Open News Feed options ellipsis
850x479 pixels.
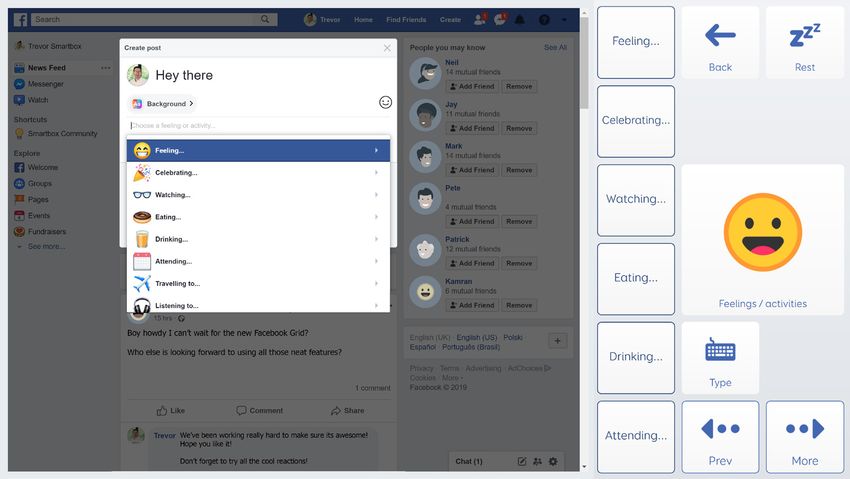tap(105, 68)
